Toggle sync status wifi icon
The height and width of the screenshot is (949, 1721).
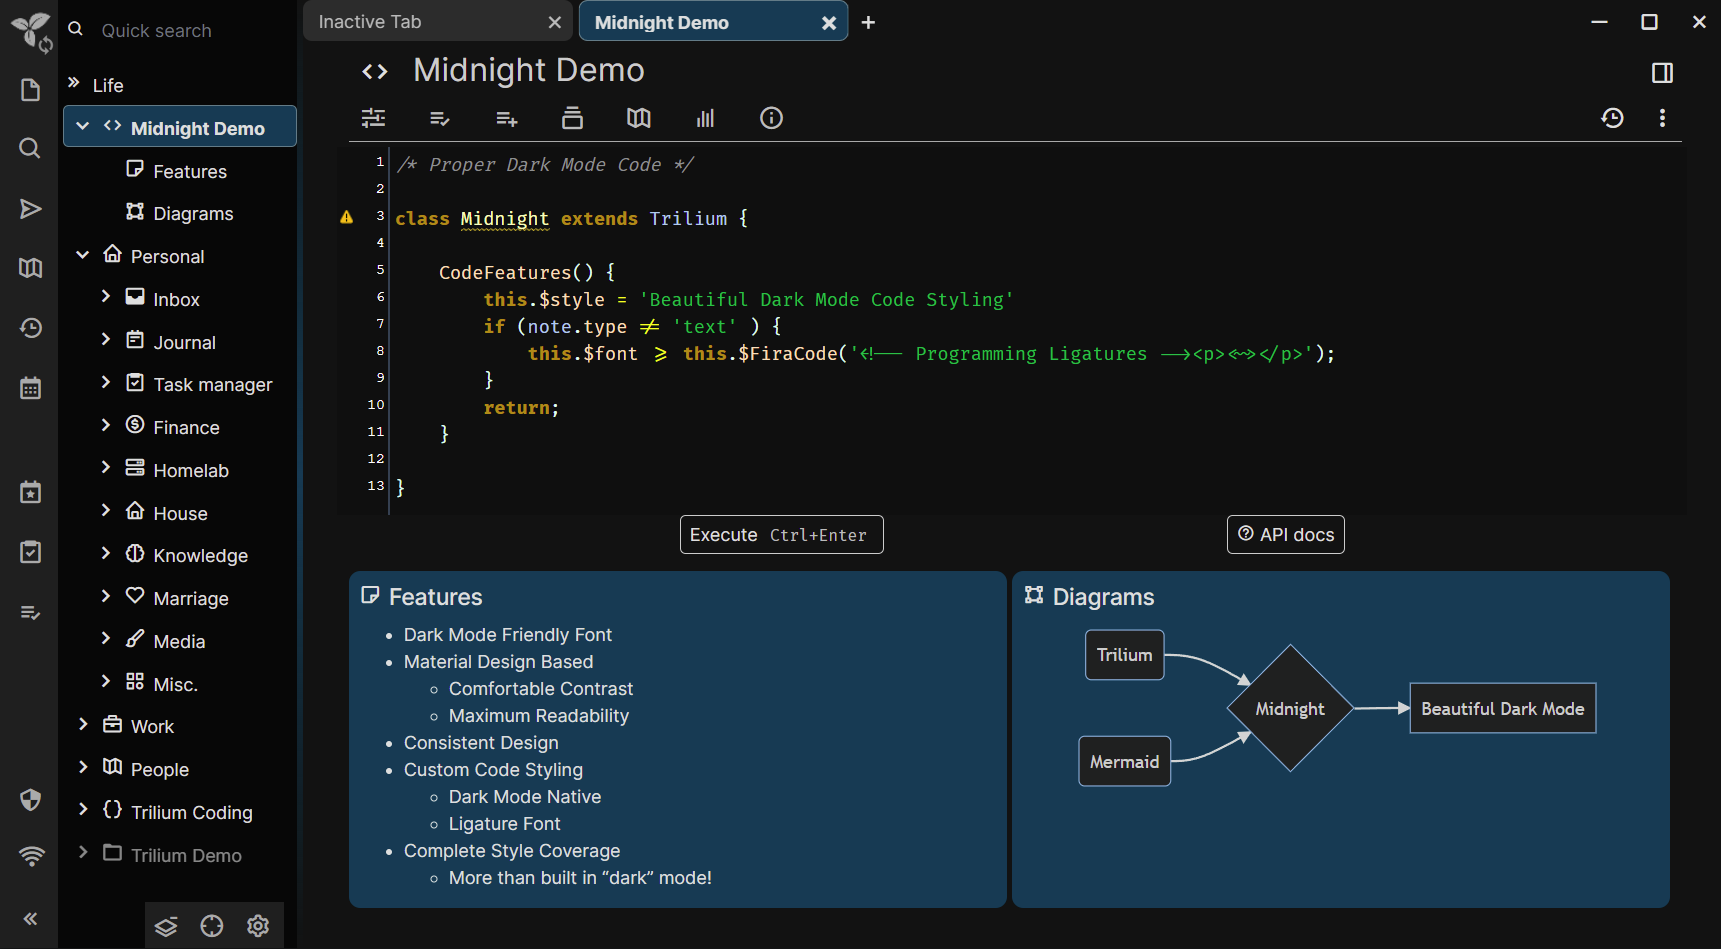pos(30,856)
